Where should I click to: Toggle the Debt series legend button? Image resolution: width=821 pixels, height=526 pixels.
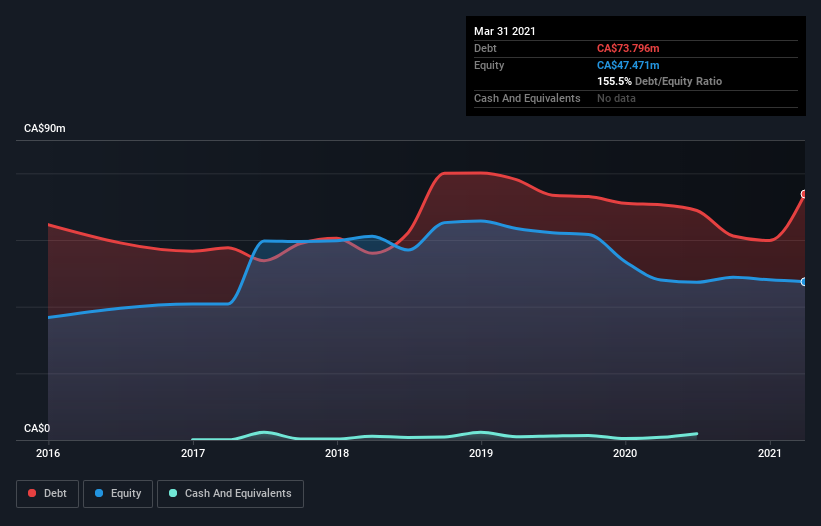47,494
